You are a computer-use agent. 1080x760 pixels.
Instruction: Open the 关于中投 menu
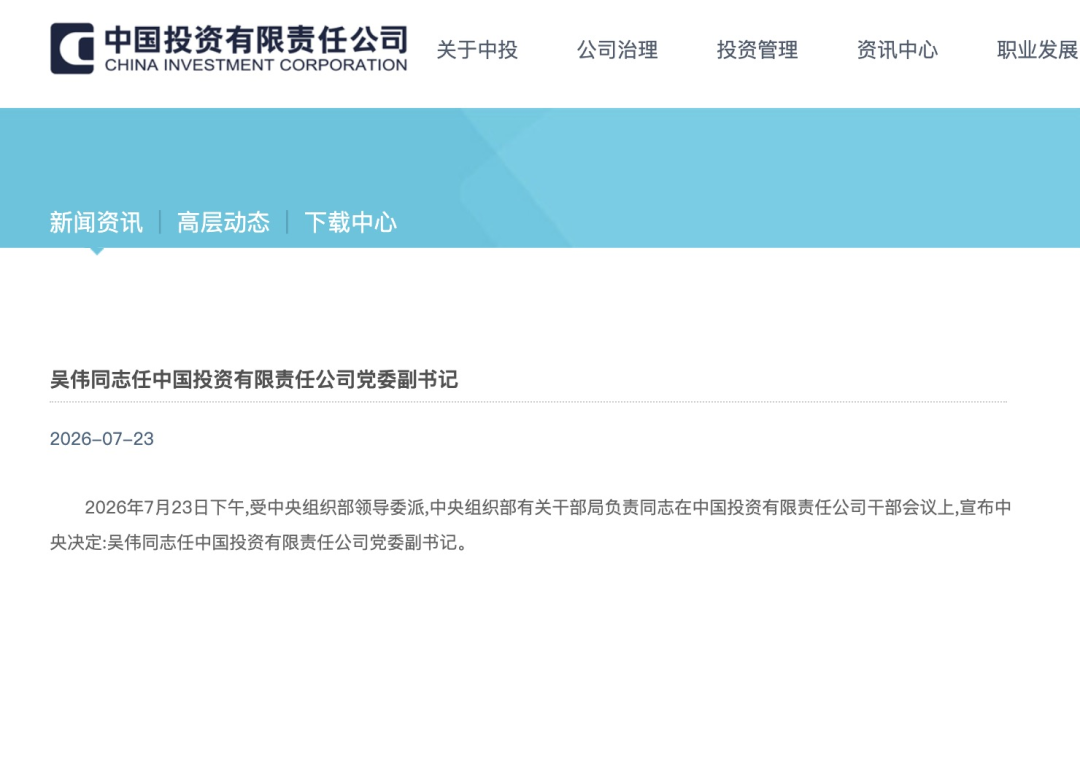pyautogui.click(x=477, y=50)
